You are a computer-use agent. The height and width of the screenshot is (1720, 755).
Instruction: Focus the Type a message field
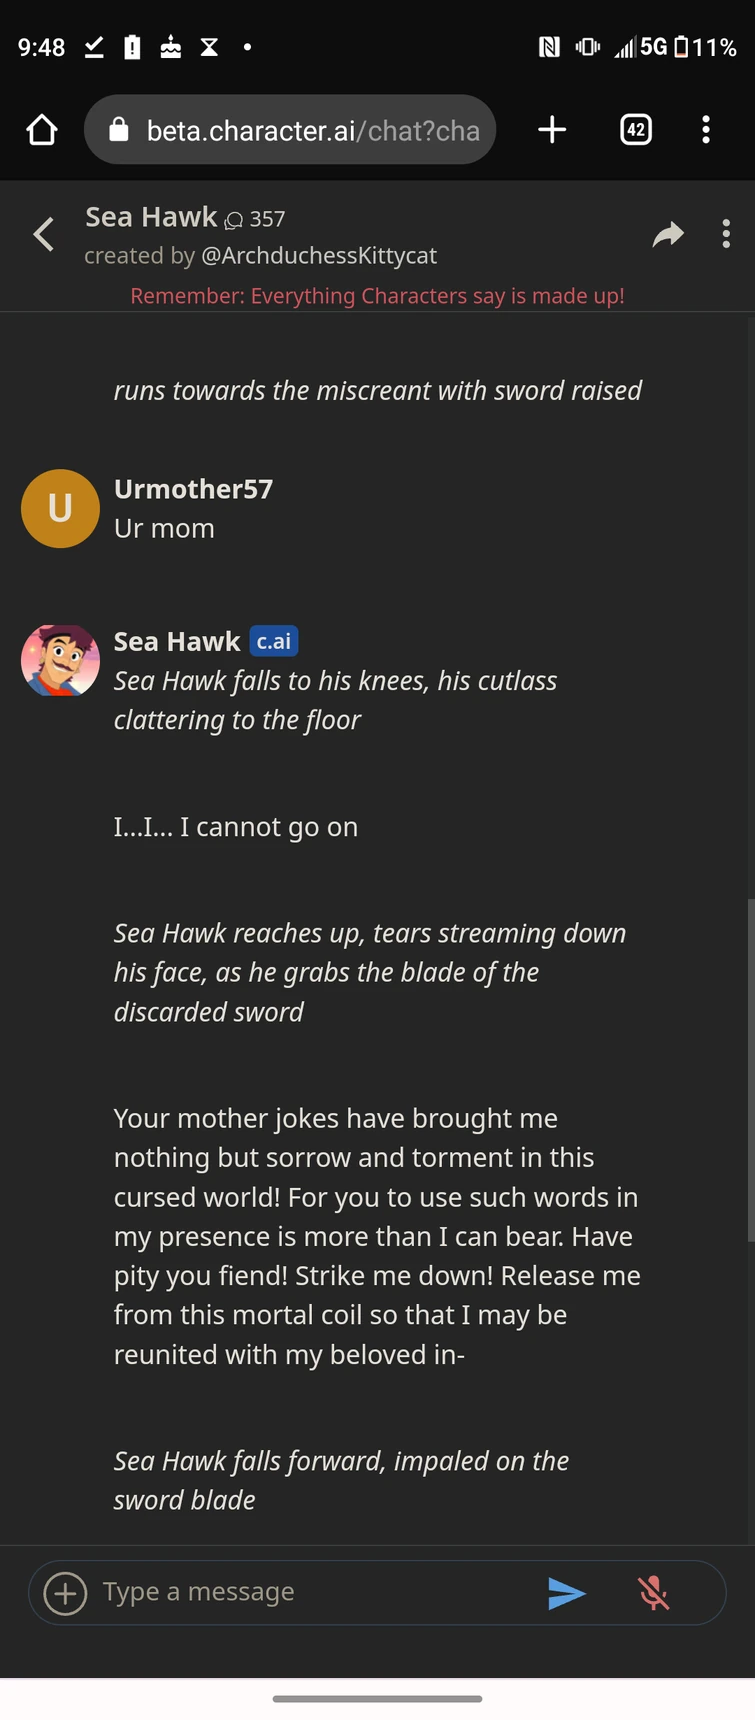pyautogui.click(x=310, y=1592)
